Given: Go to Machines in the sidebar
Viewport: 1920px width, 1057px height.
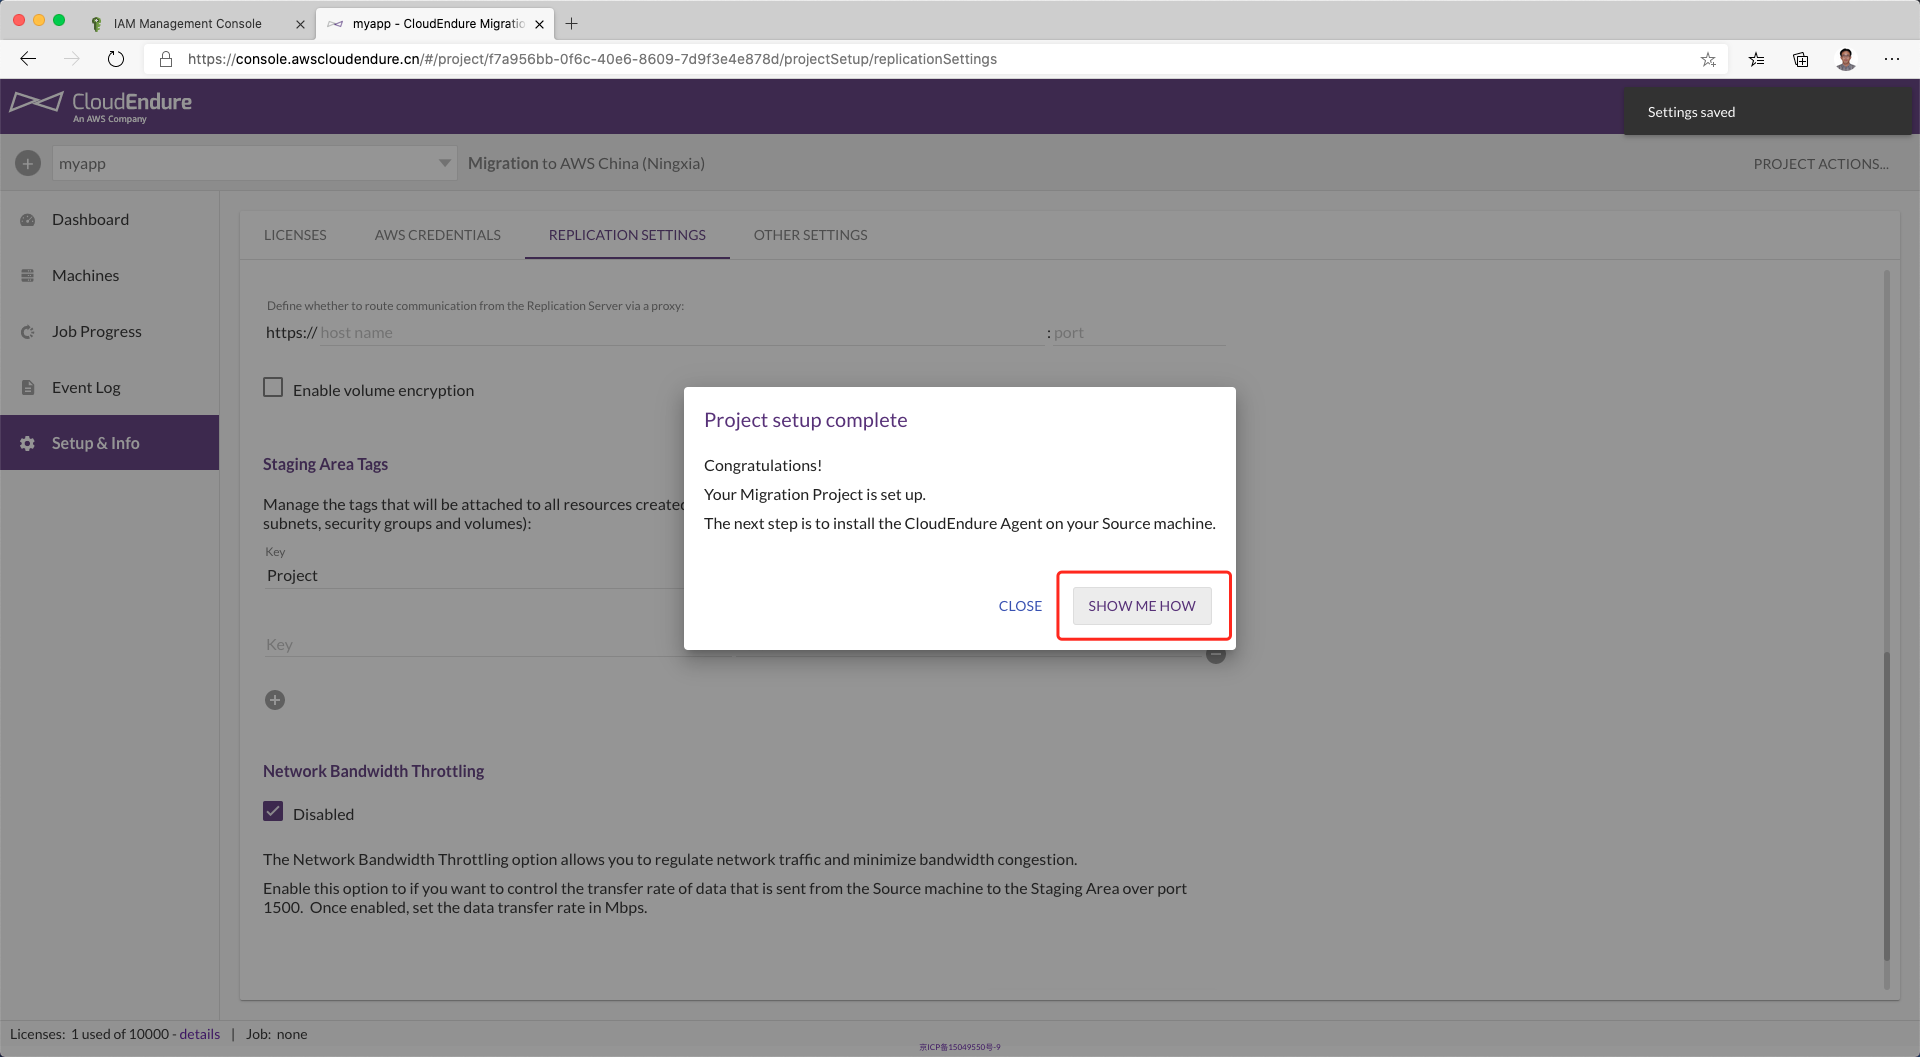Looking at the screenshot, I should [85, 275].
